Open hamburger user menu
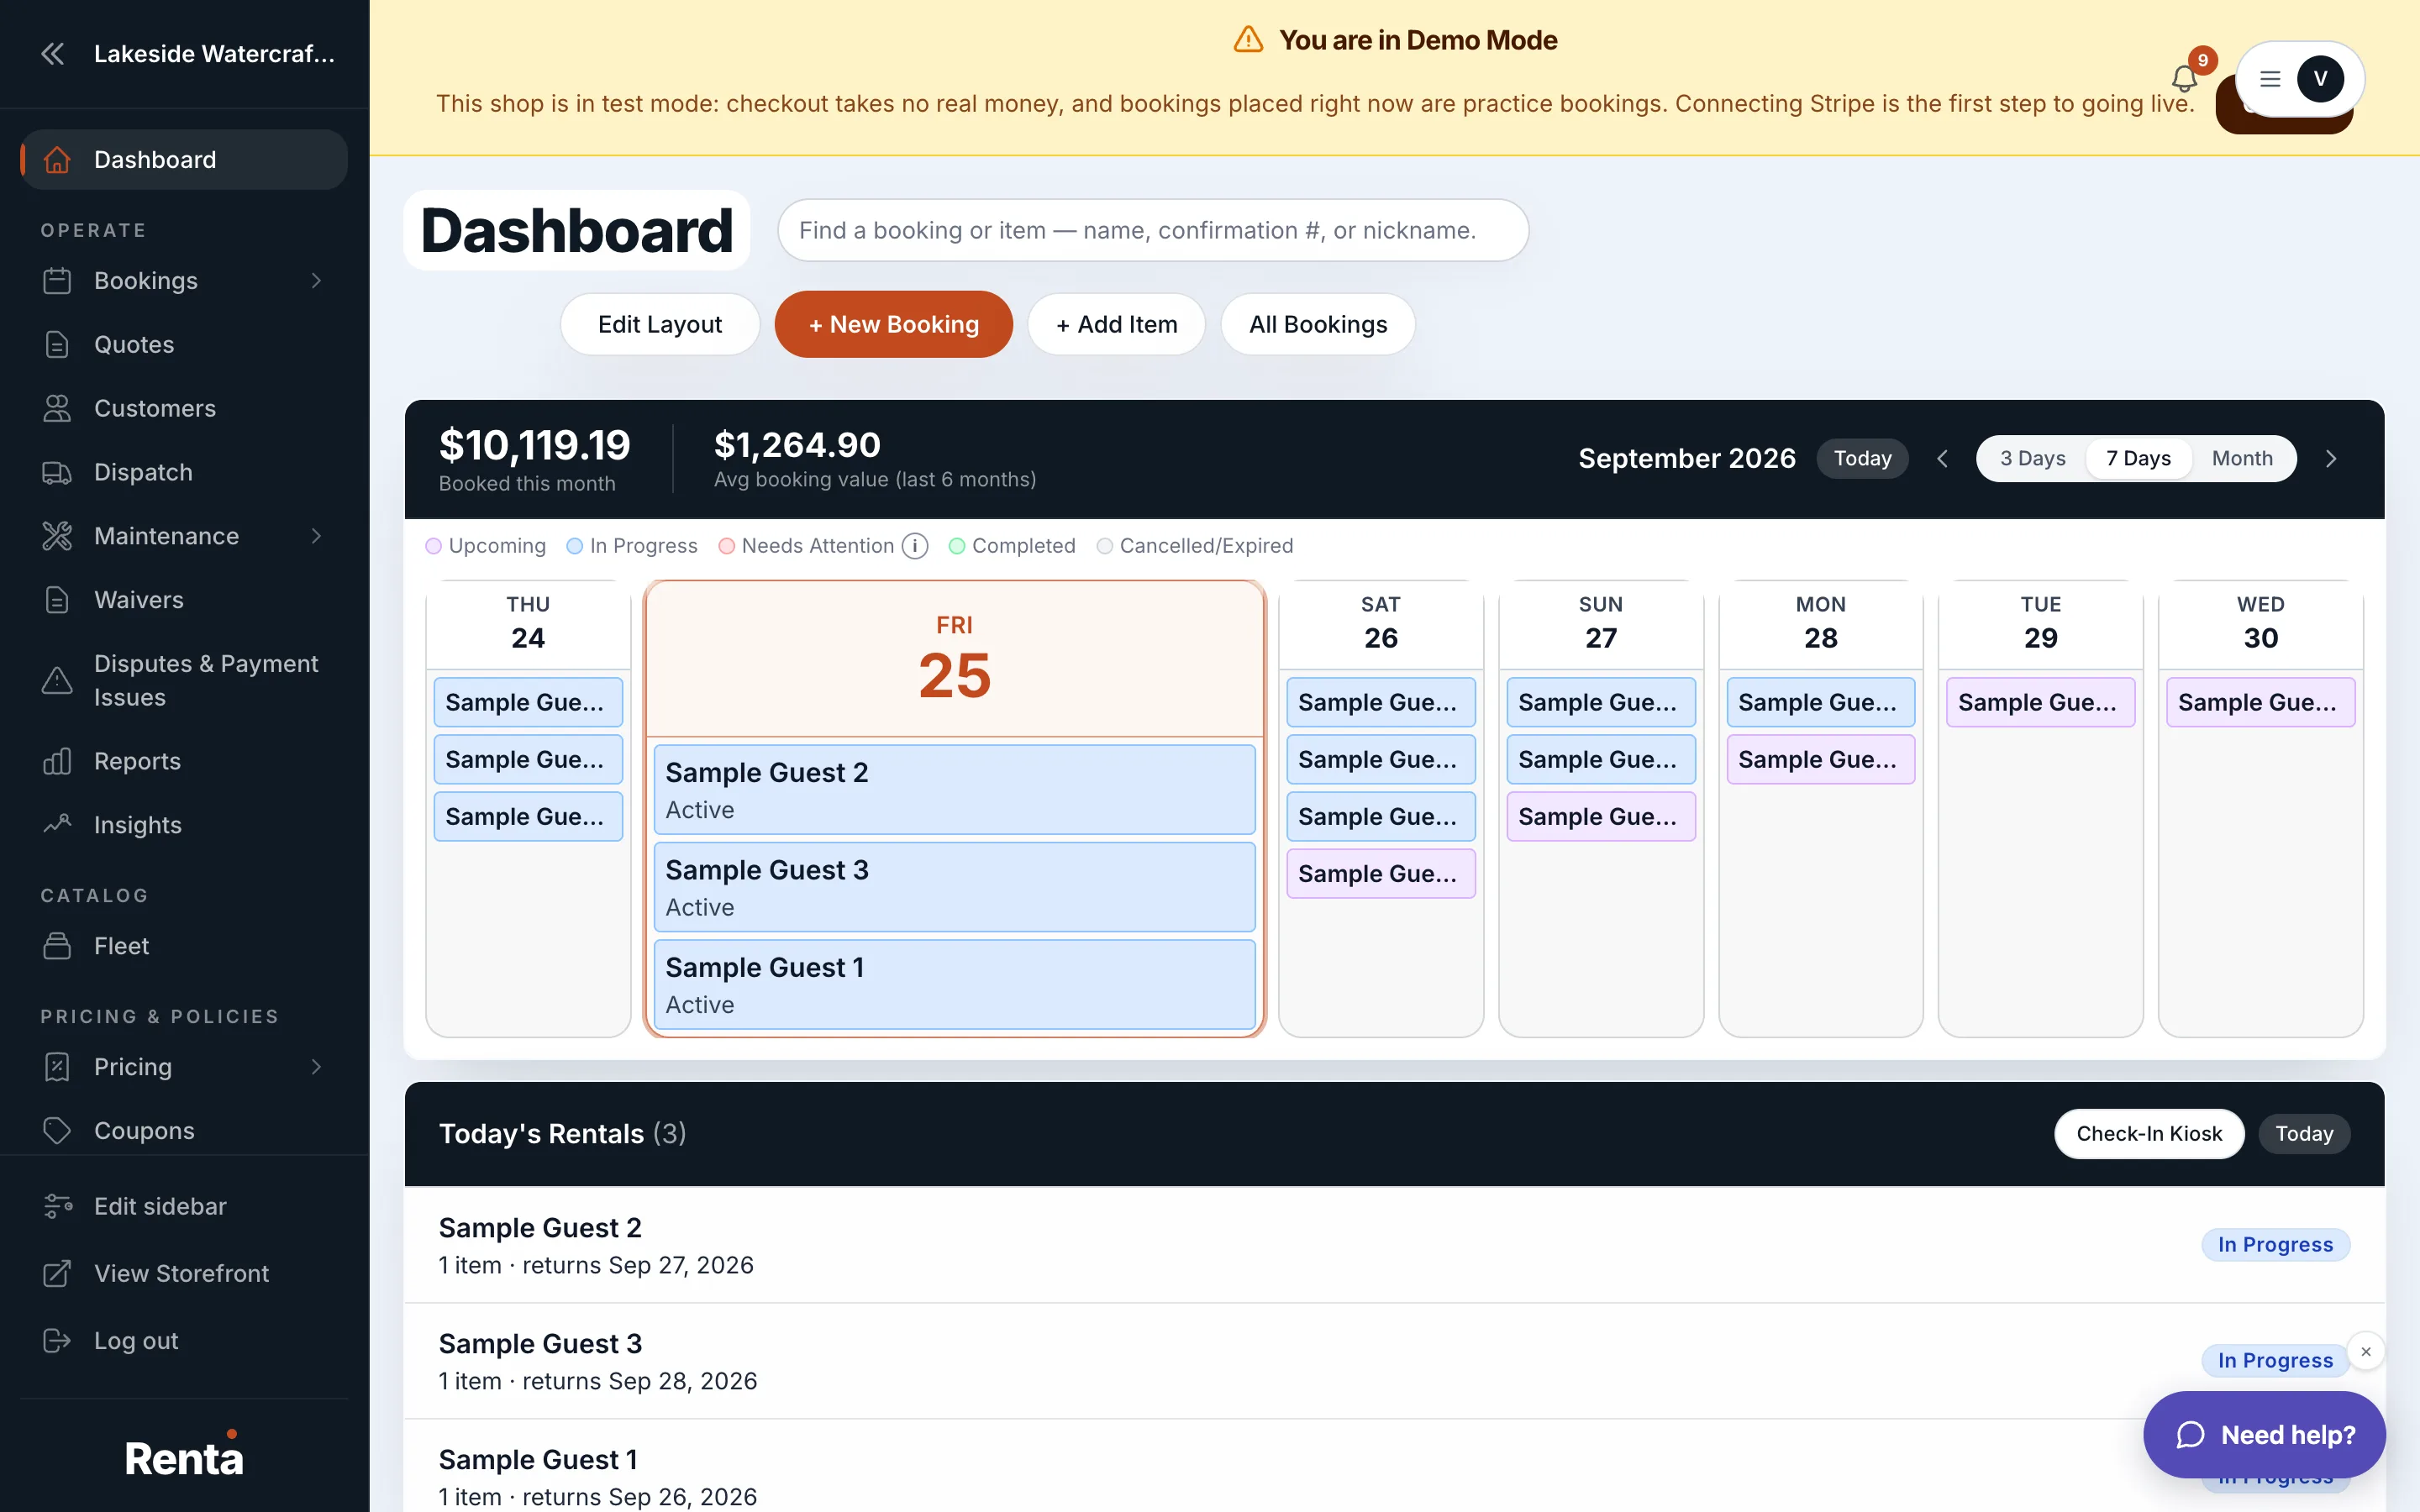 tap(2270, 79)
